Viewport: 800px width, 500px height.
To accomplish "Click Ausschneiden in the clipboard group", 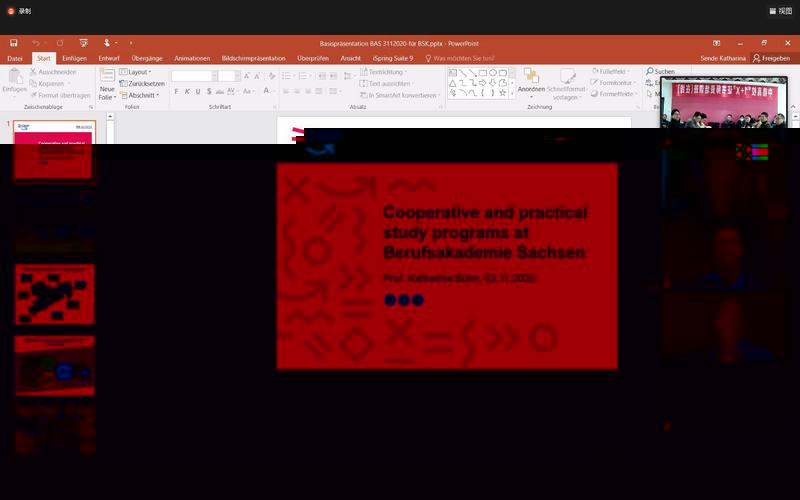I will [x=53, y=72].
